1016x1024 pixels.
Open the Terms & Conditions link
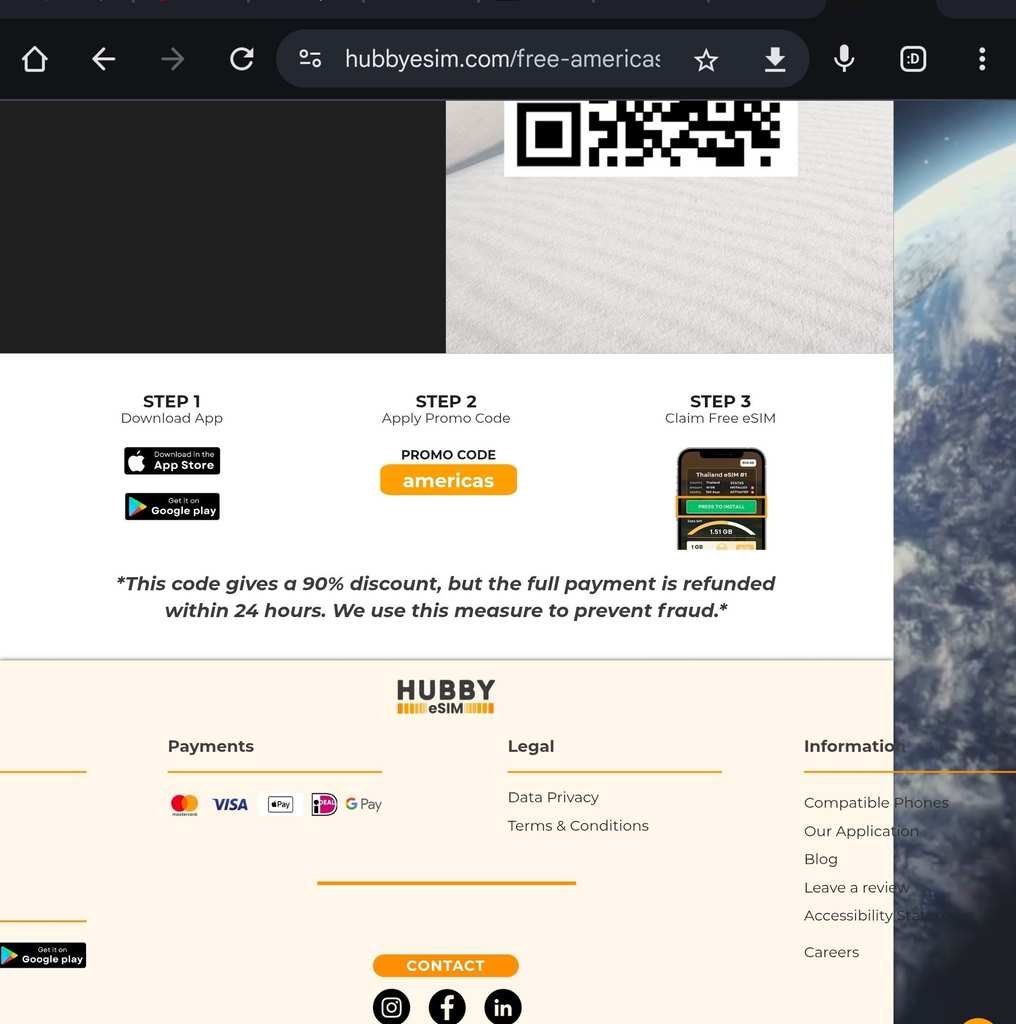coord(578,826)
